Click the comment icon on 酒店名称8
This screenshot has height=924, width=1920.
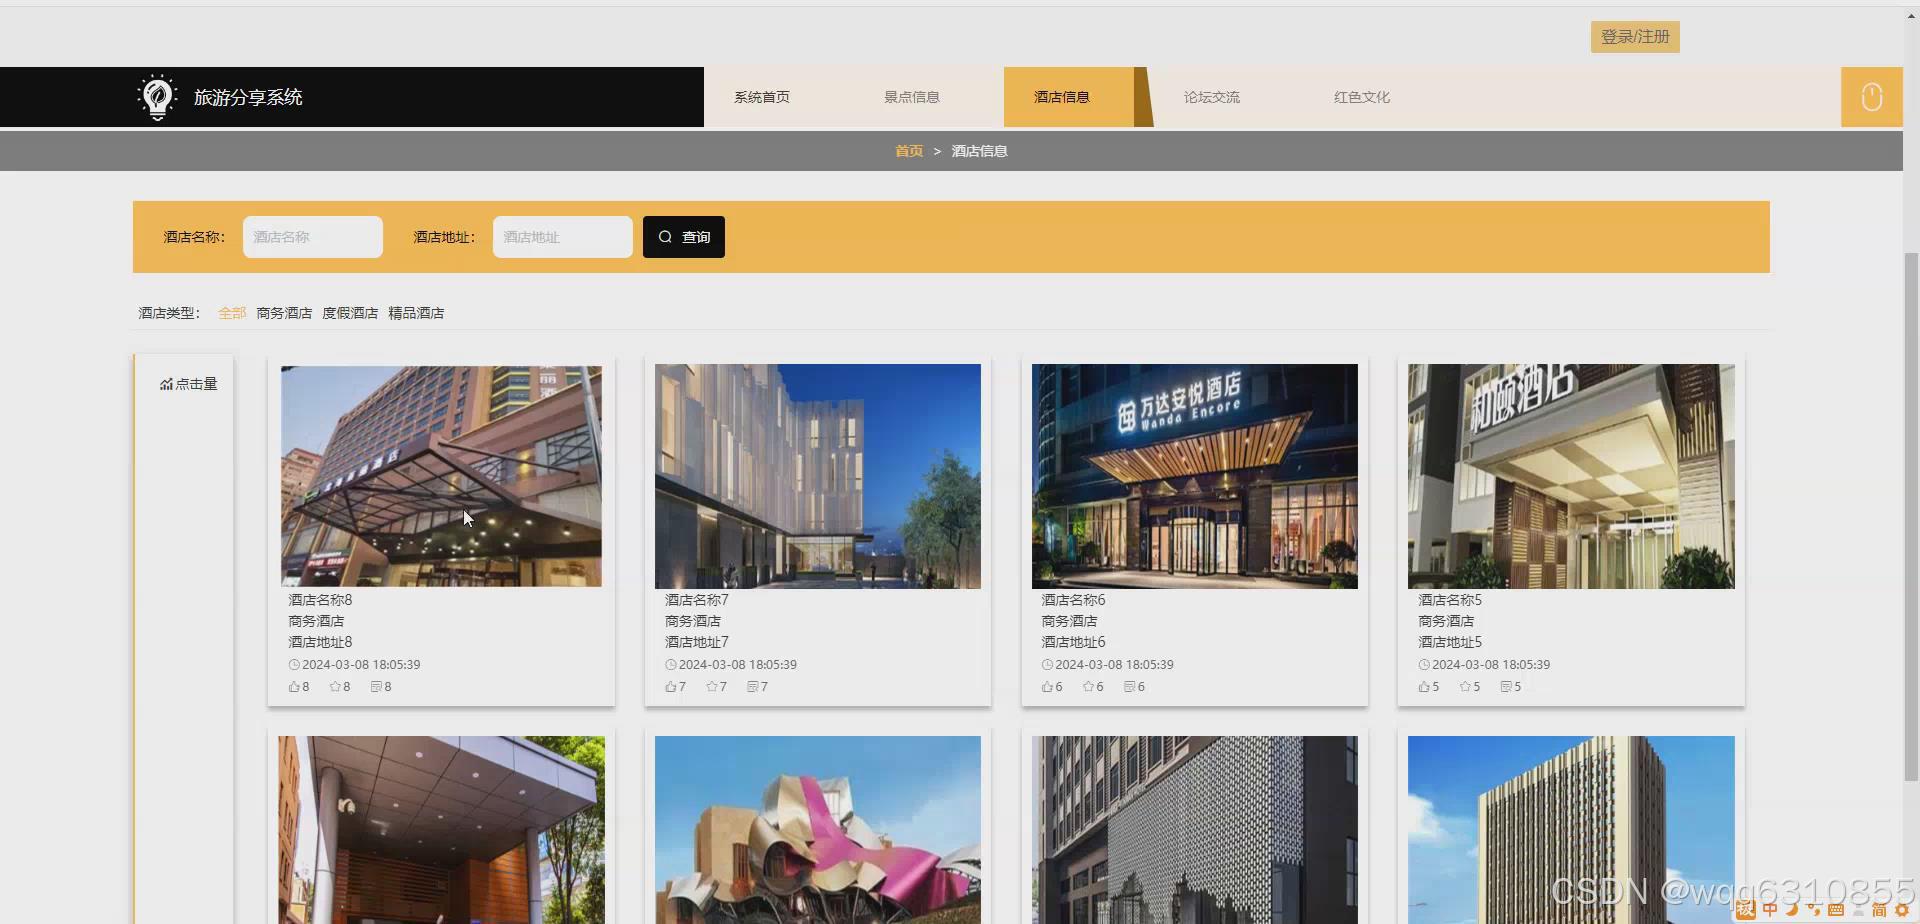[x=376, y=687]
